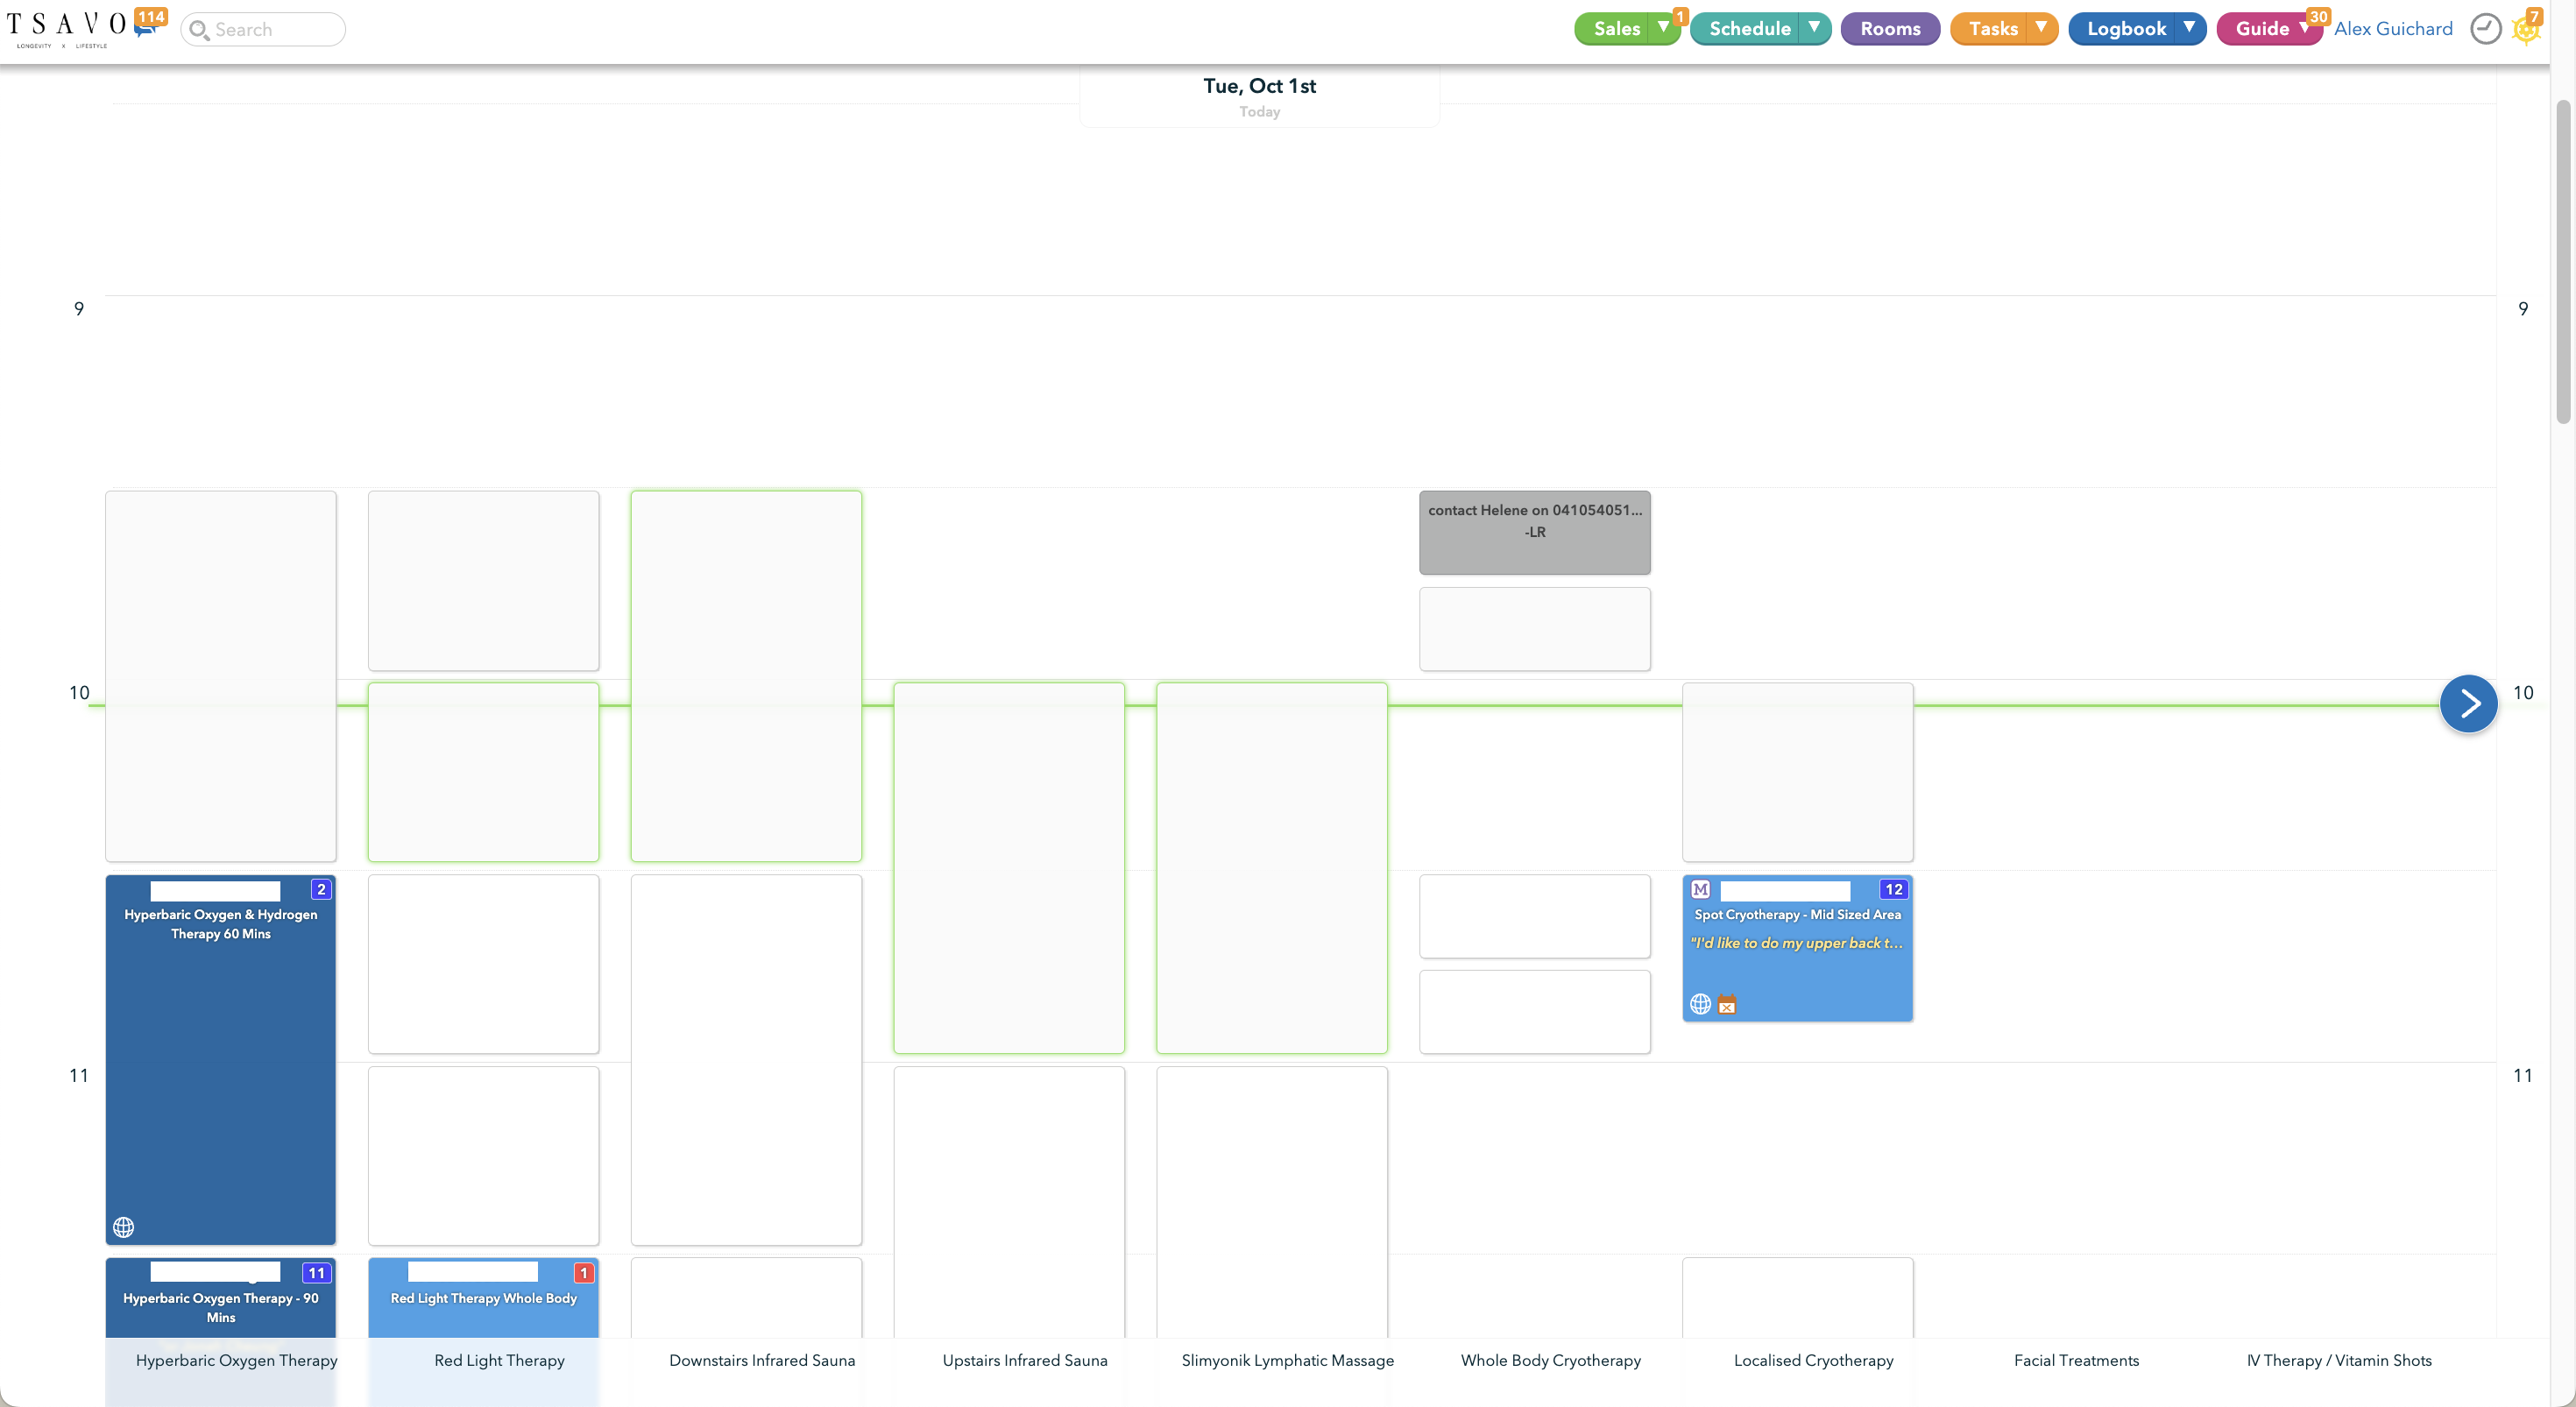Click the red 1 badge on Red Light Therapy
The height and width of the screenshot is (1407, 2576).
pyautogui.click(x=583, y=1273)
